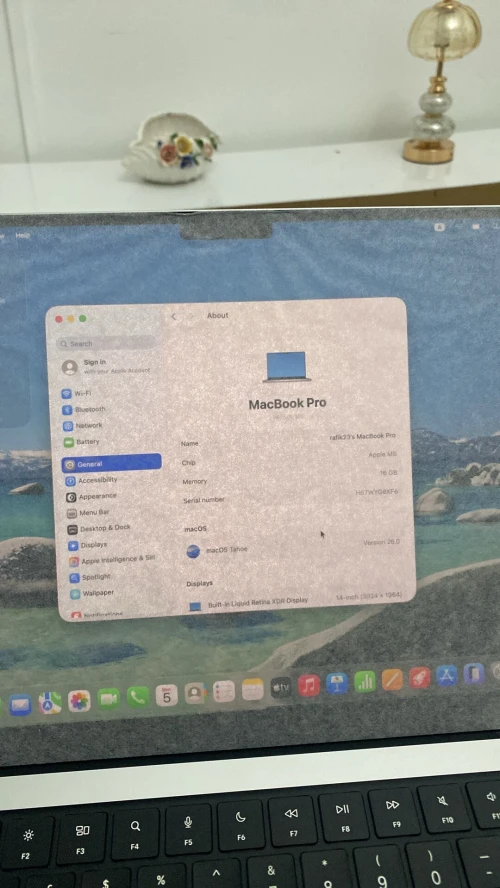Open Mail from the Dock
500x888 pixels.
point(20,705)
